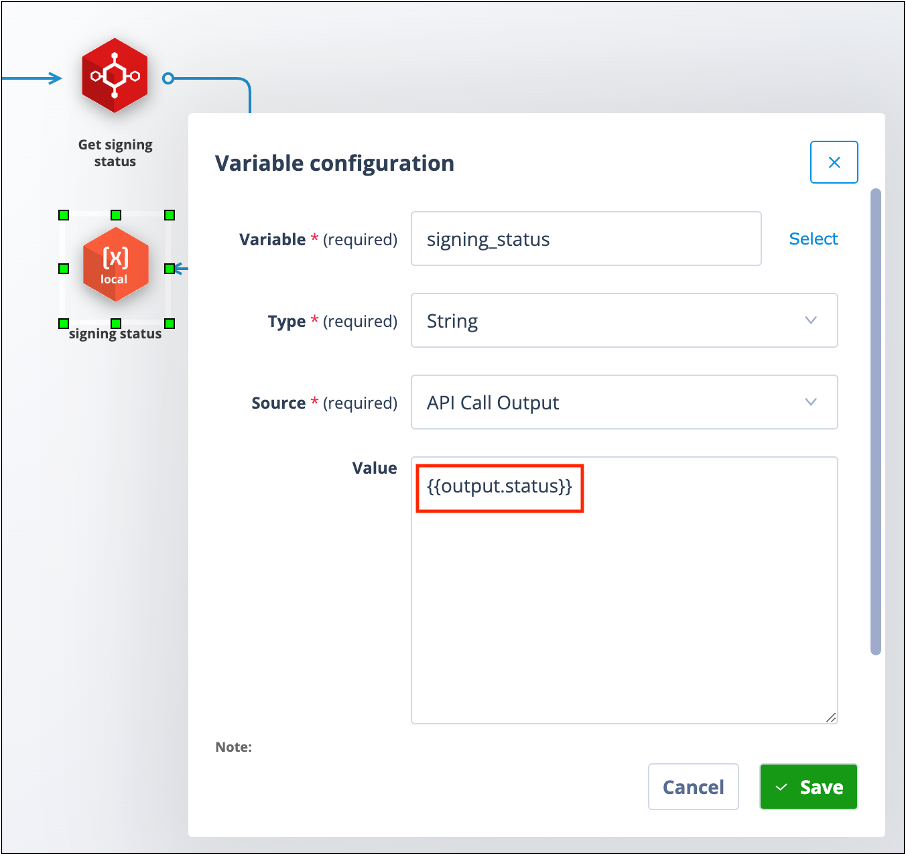Click the bottom-right green selection handle
Viewport: 906px width, 854px height.
pos(169,324)
